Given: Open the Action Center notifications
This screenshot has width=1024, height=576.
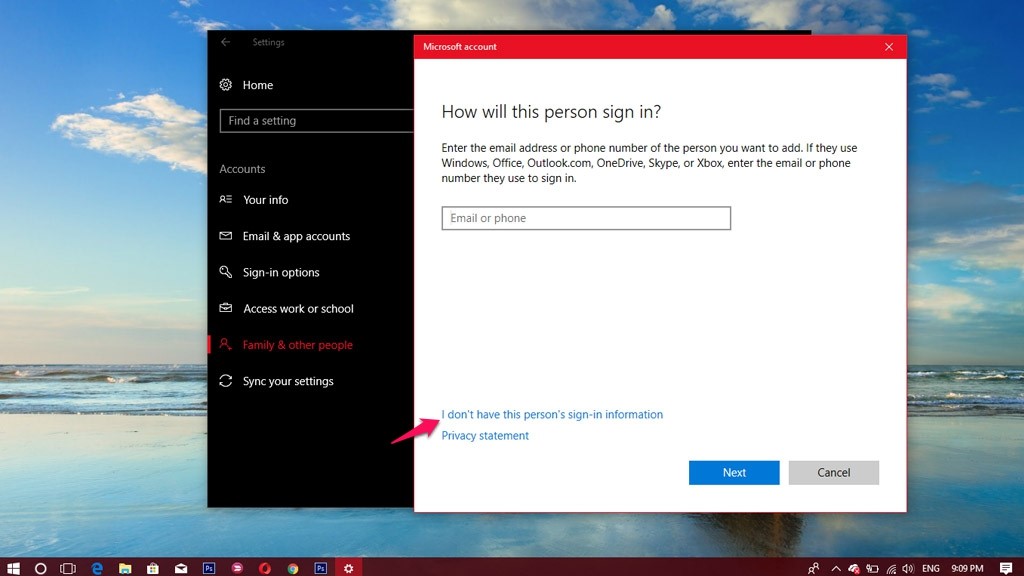Looking at the screenshot, I should click(1006, 568).
